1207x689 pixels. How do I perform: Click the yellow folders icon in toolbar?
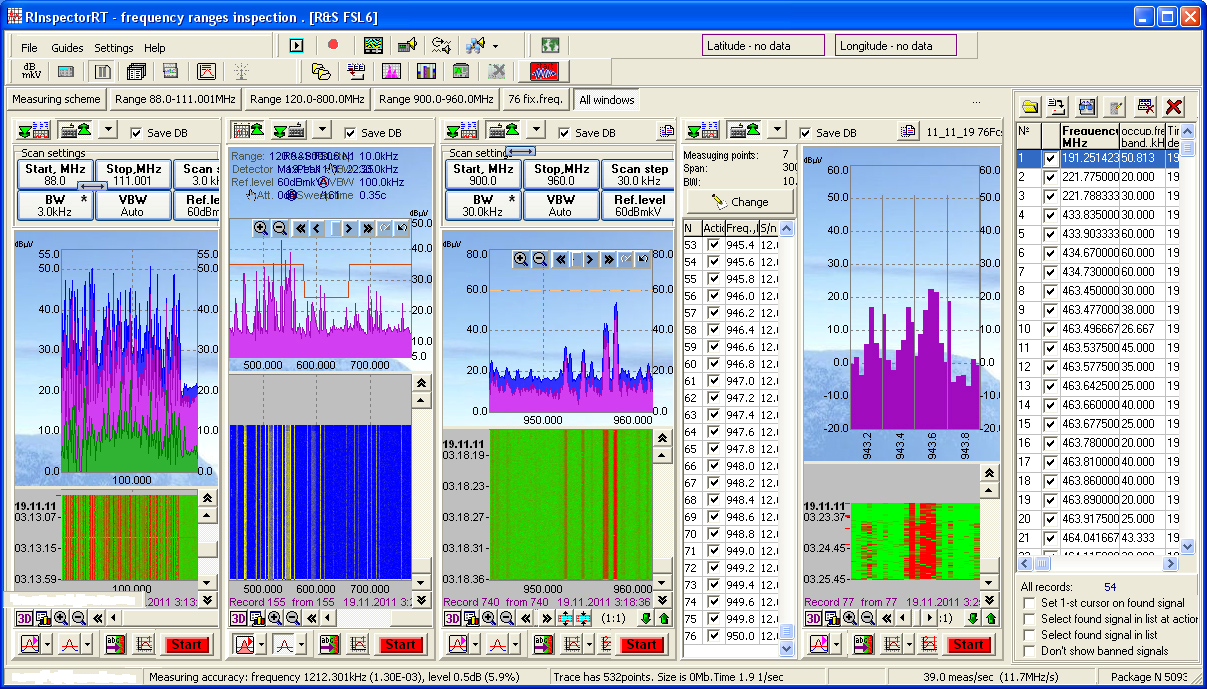coord(321,71)
